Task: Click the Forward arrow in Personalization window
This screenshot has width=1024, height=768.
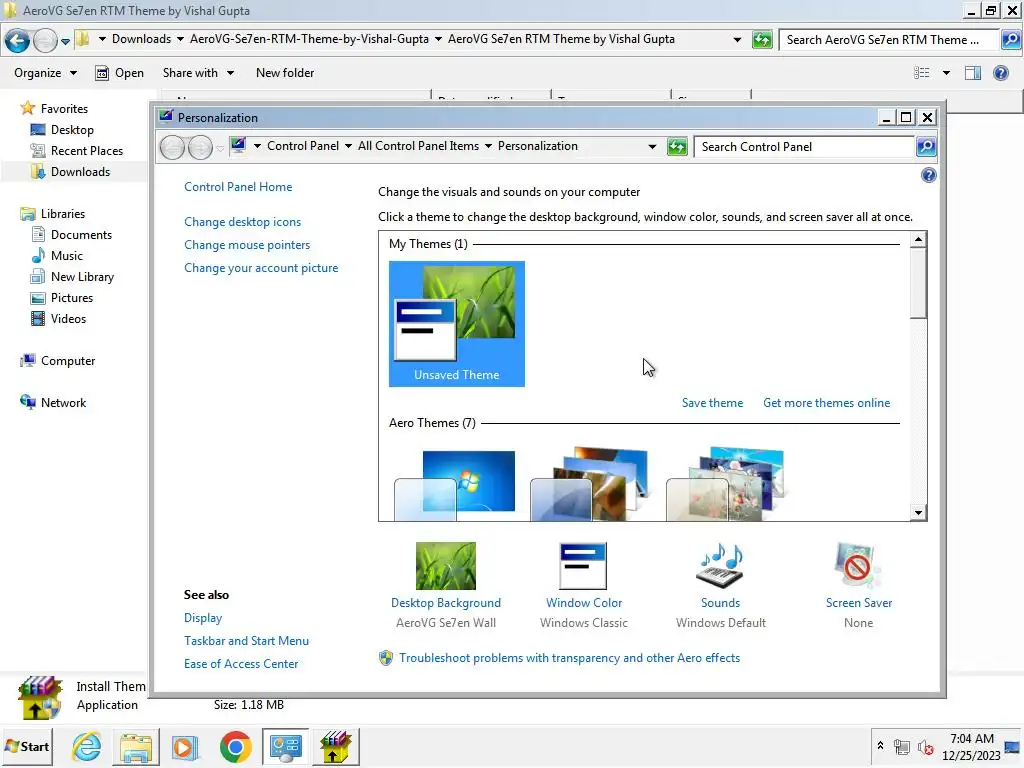Action: (200, 148)
